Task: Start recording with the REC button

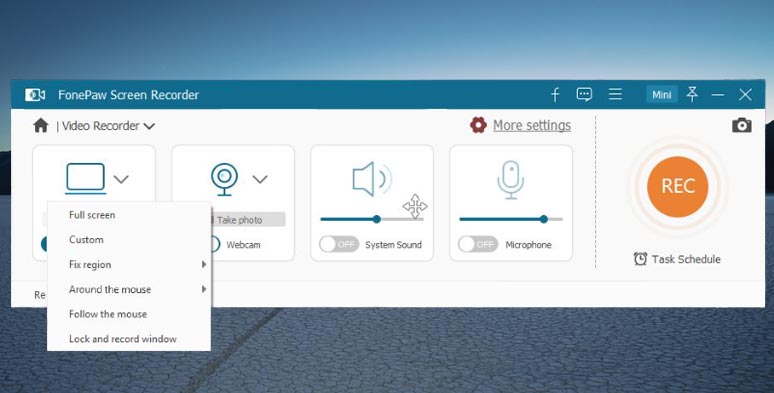Action: 677,187
